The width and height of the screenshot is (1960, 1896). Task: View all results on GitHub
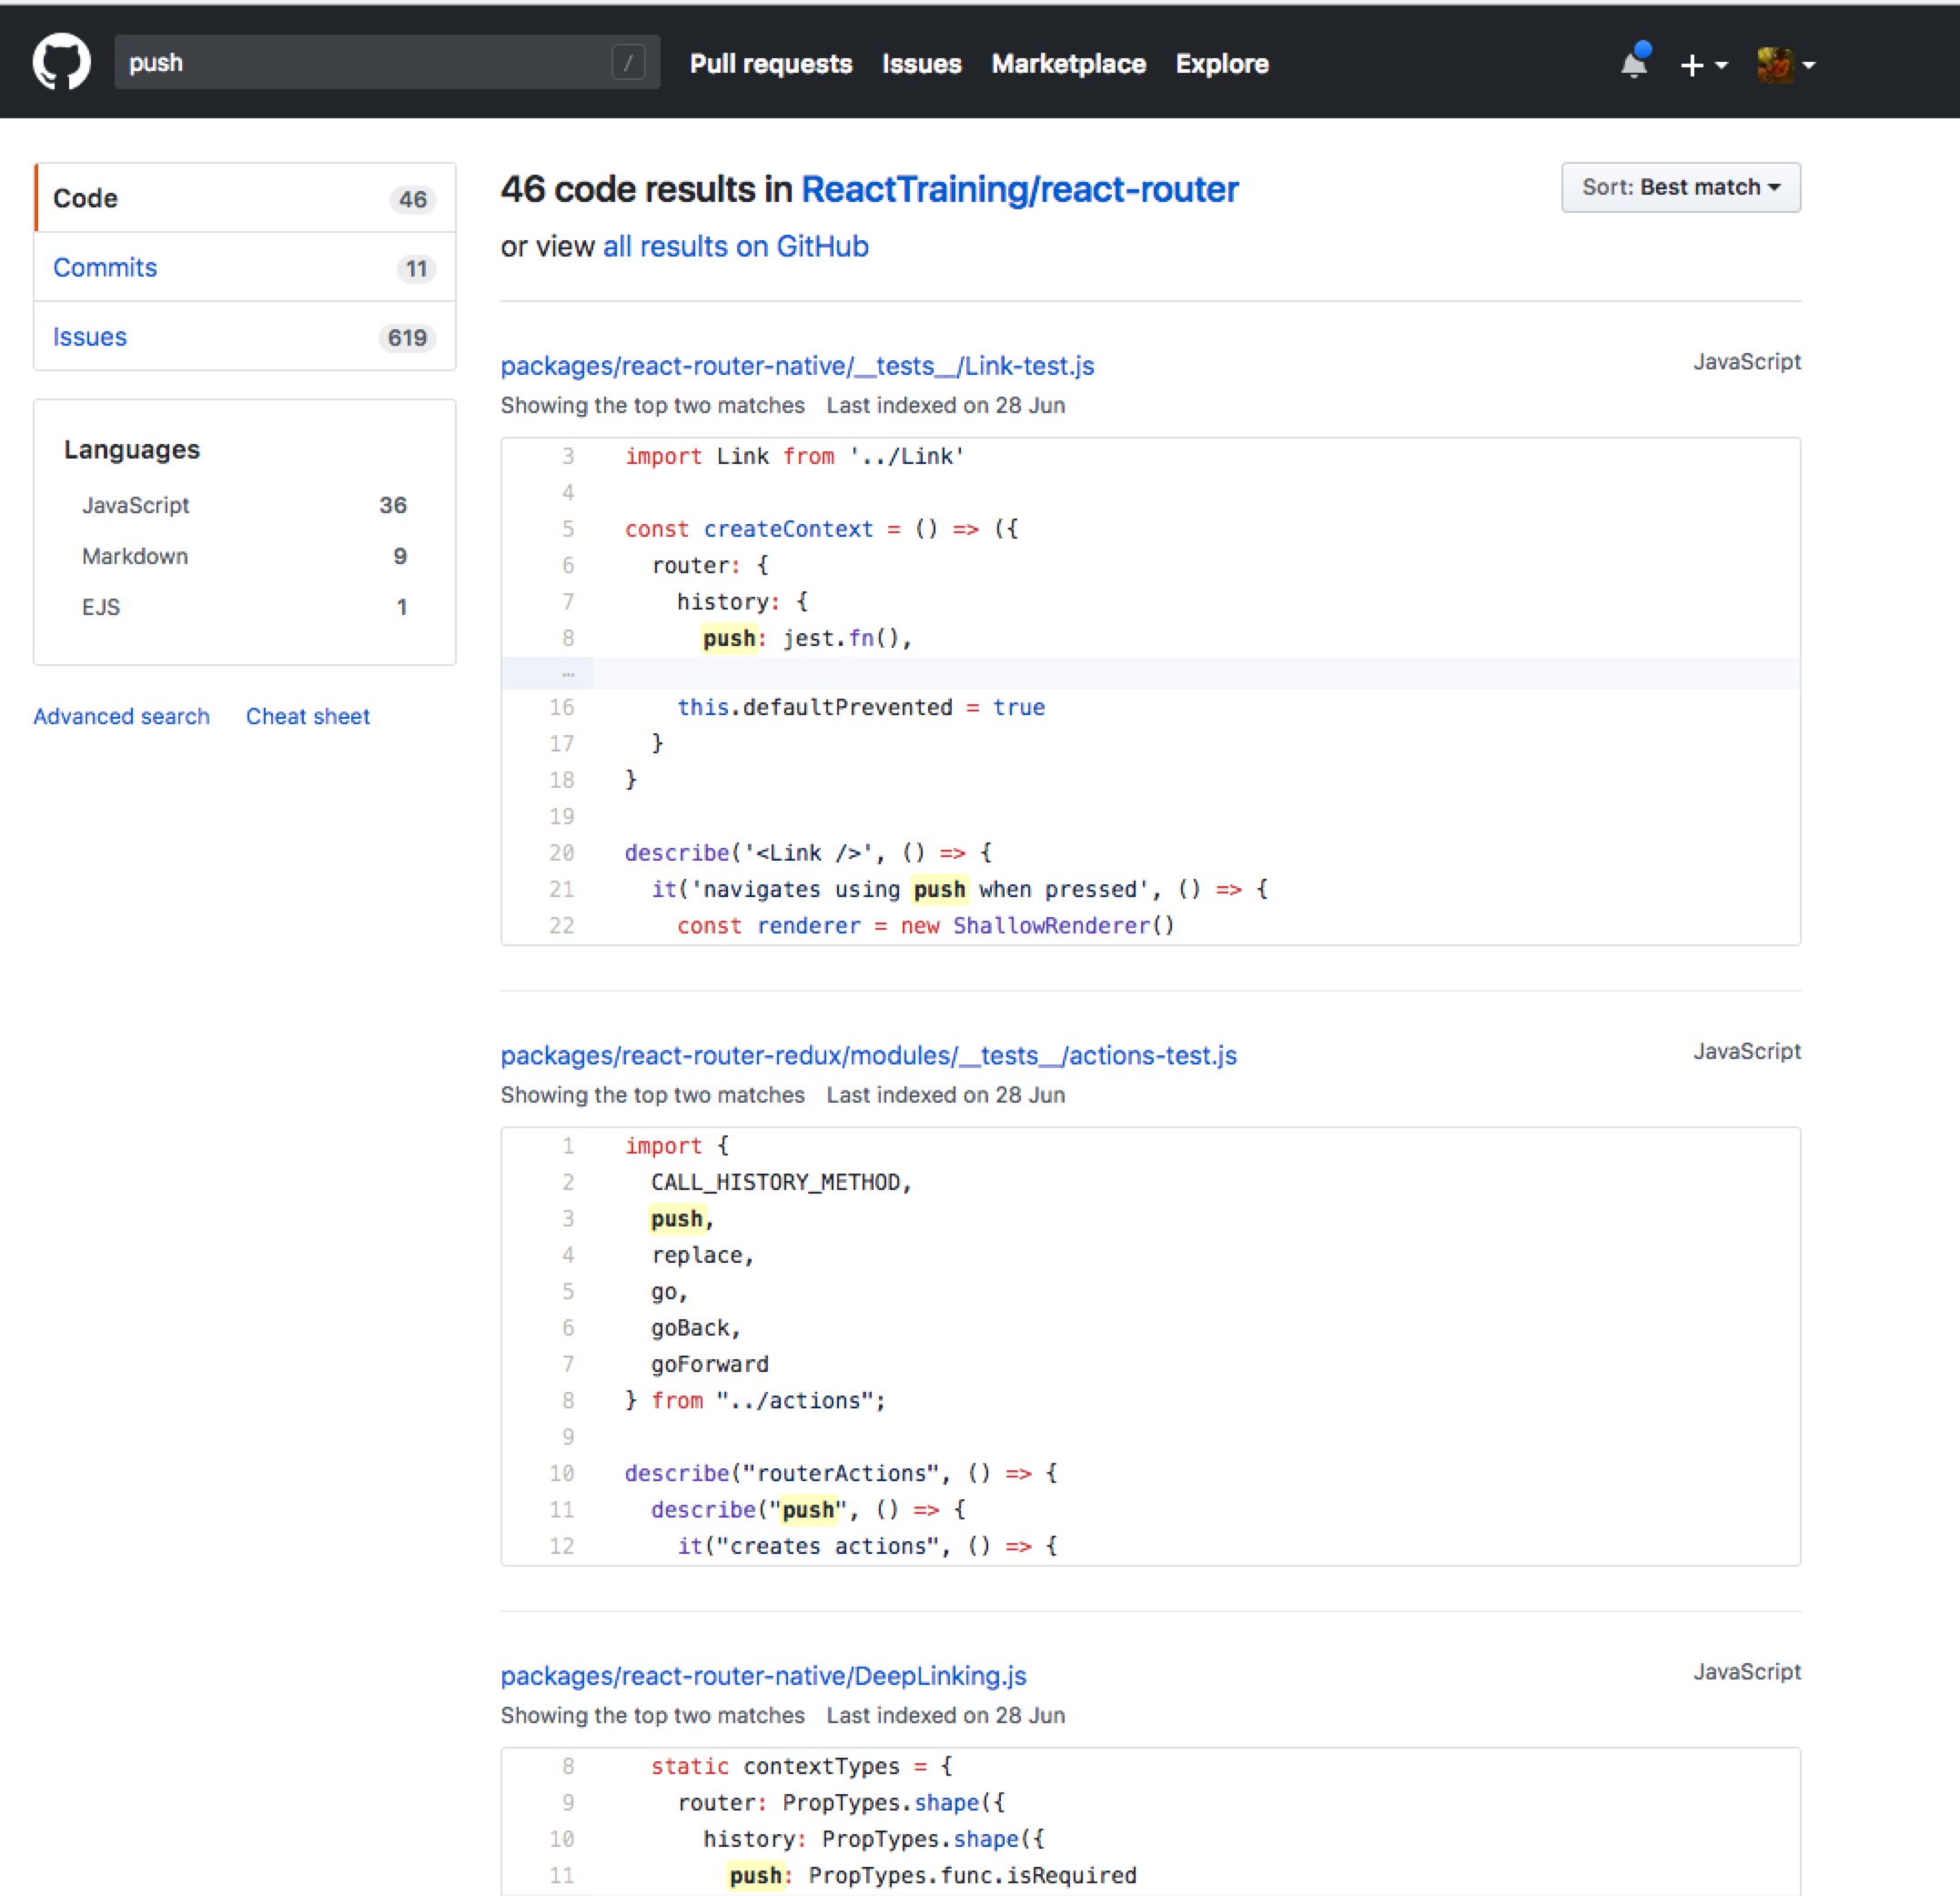pos(735,246)
